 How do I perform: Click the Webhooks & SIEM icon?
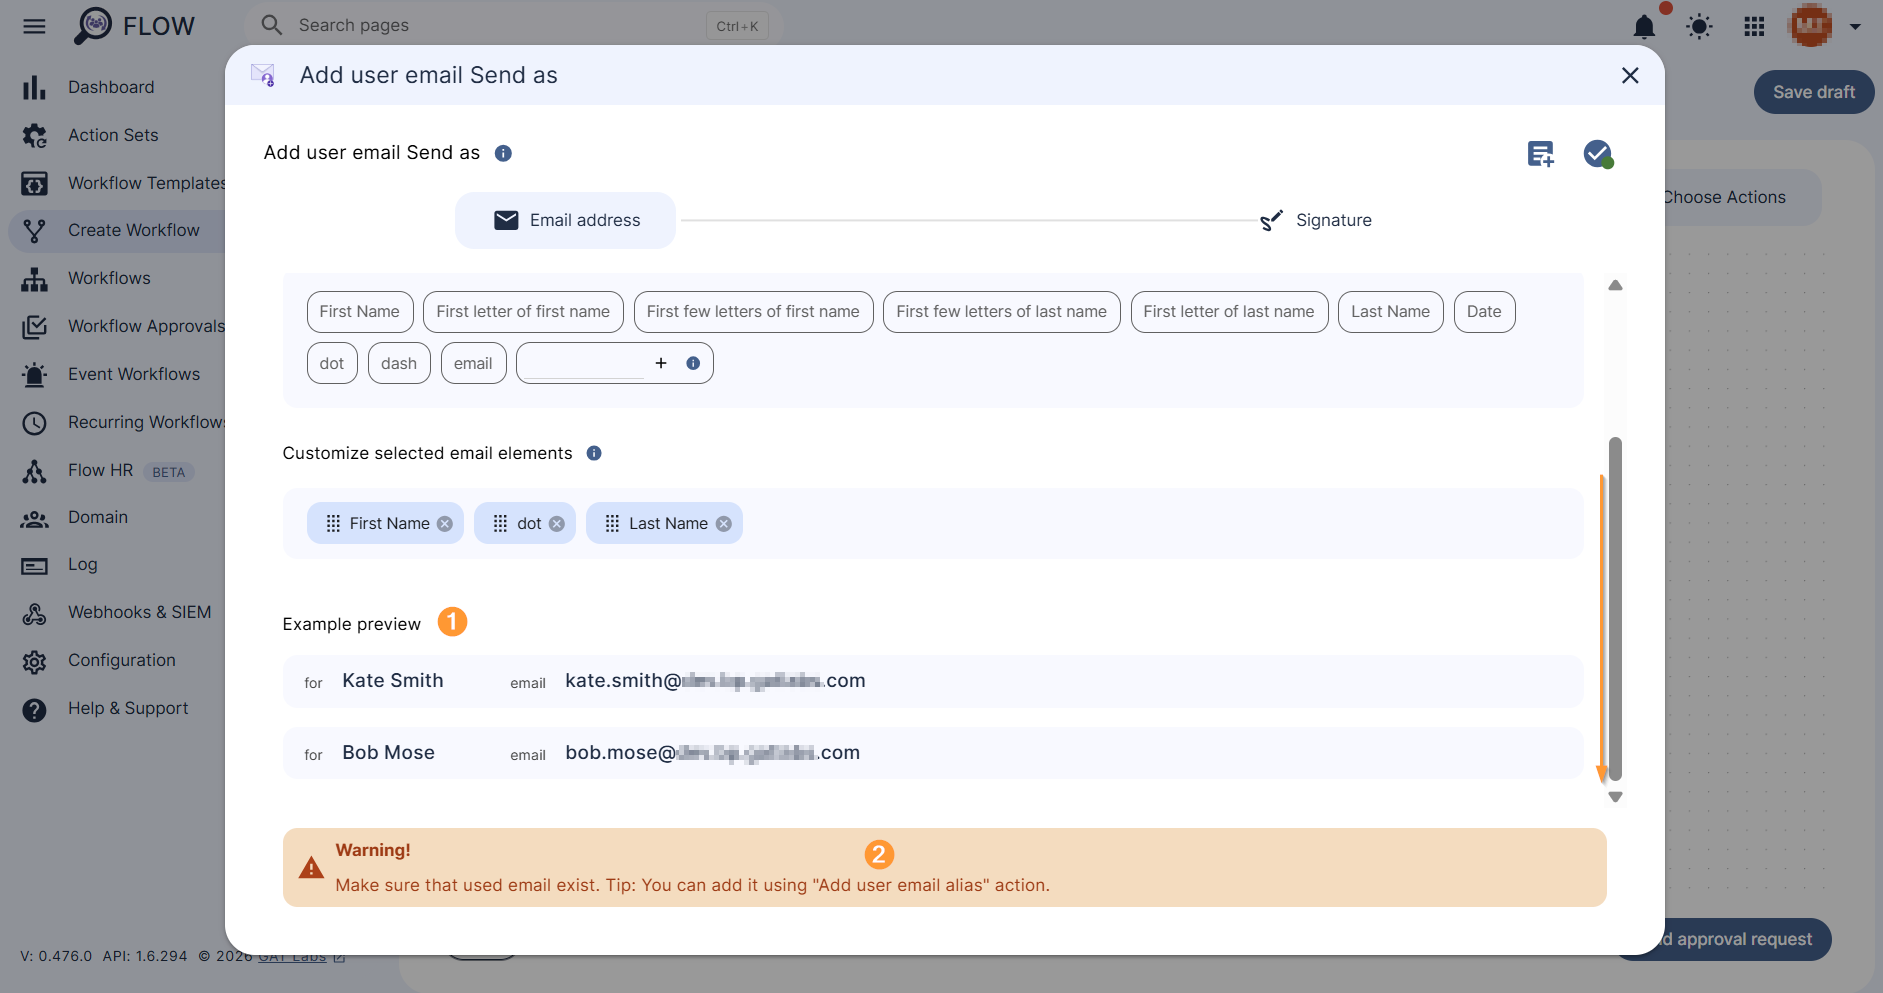coord(34,613)
